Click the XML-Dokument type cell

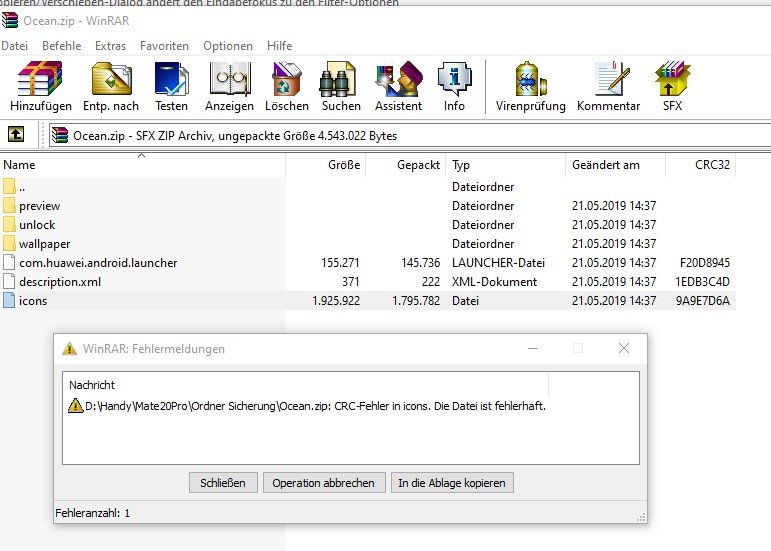coord(494,282)
